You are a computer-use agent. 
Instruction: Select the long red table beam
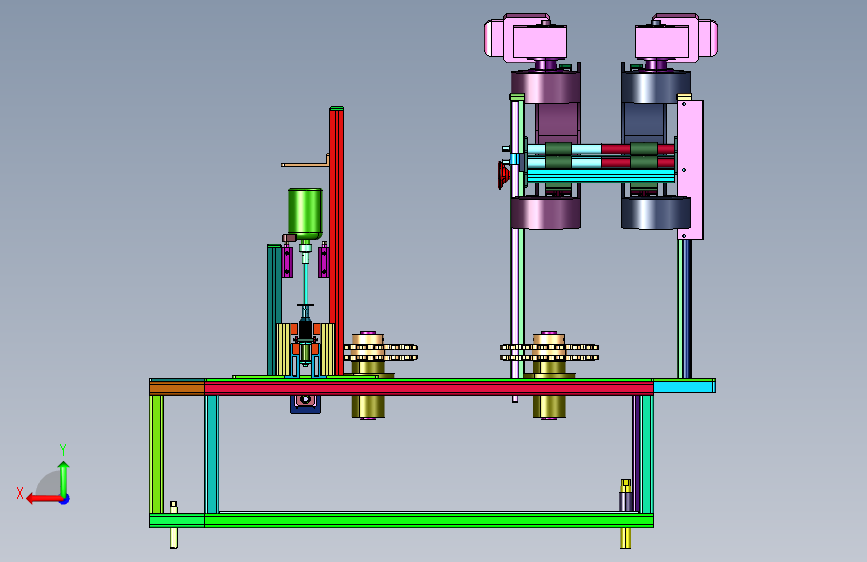[429, 389]
